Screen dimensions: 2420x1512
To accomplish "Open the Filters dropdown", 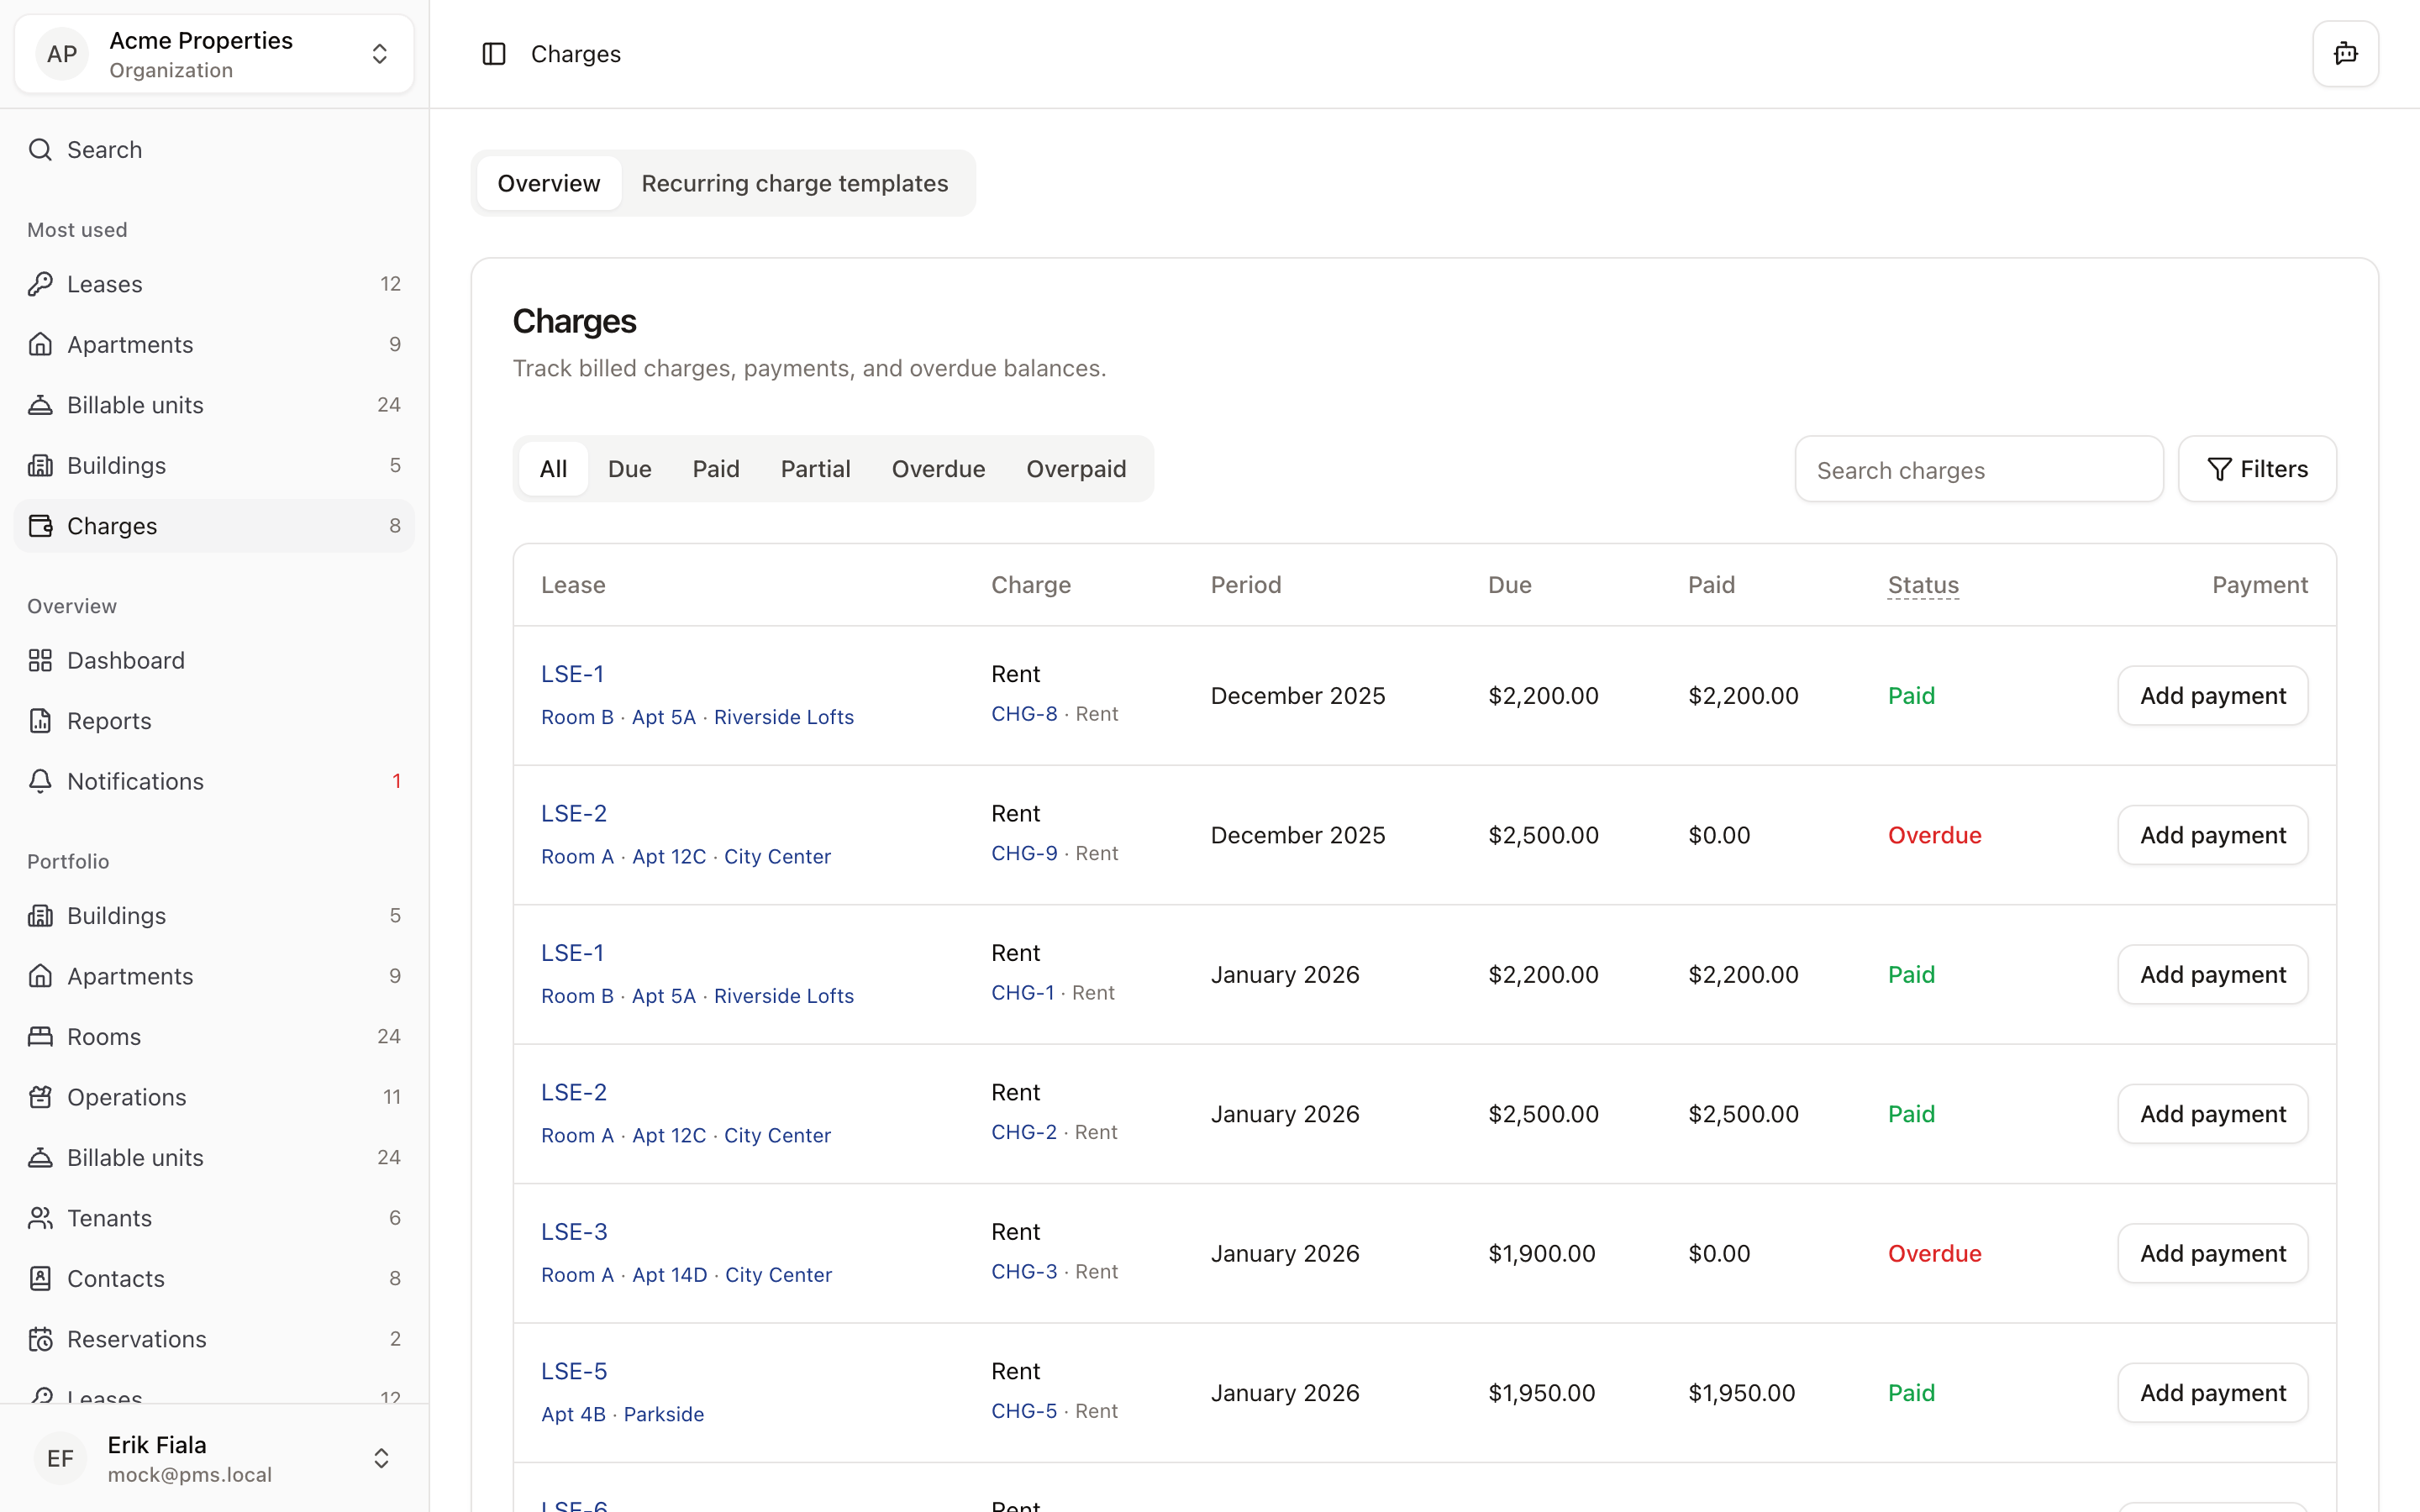I will [x=2257, y=468].
